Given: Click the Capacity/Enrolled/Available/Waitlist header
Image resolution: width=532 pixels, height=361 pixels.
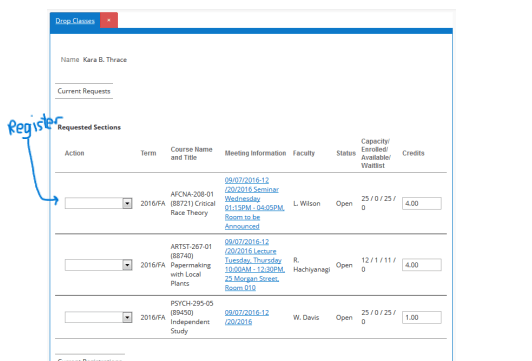Looking at the screenshot, I should (x=376, y=153).
